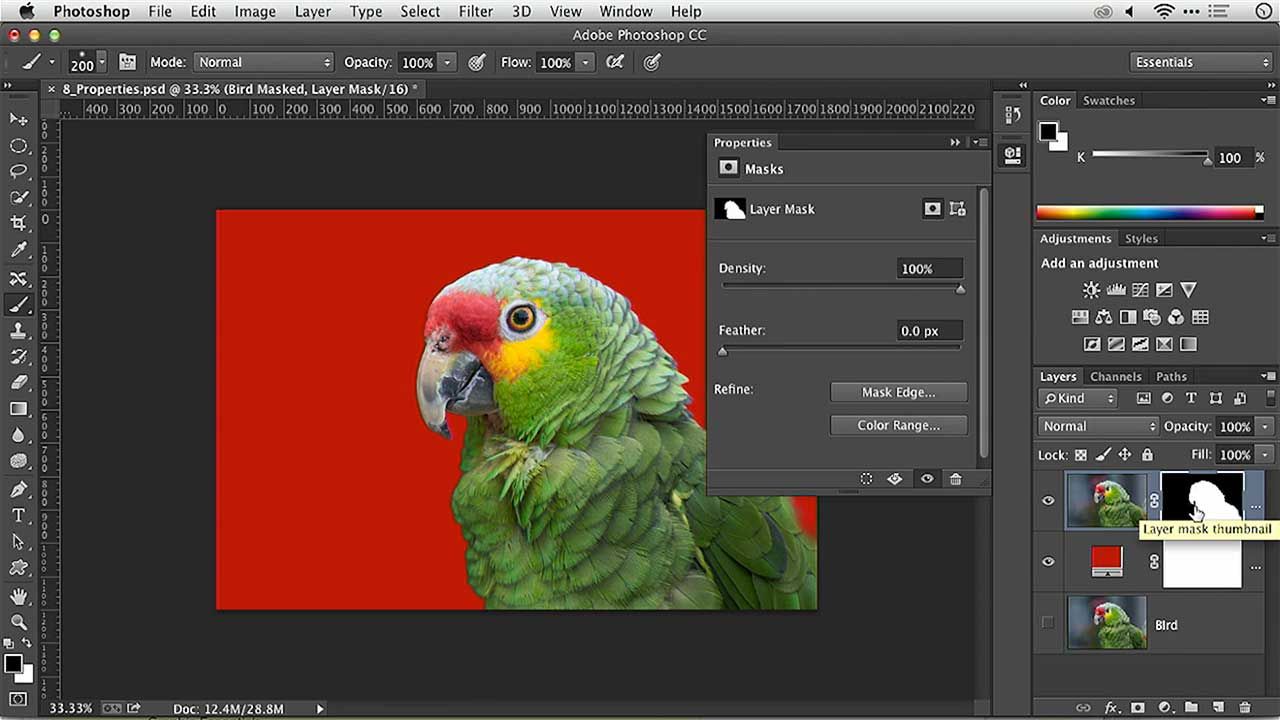Select the Eyedropper tool

click(x=19, y=251)
